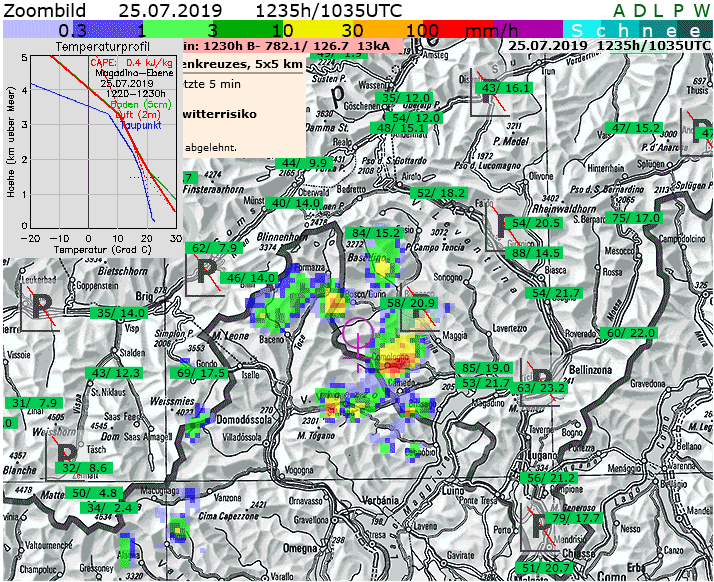Select station label '62/ 7.9'
Viewport: 714px width, 582px height.
pyautogui.click(x=214, y=248)
